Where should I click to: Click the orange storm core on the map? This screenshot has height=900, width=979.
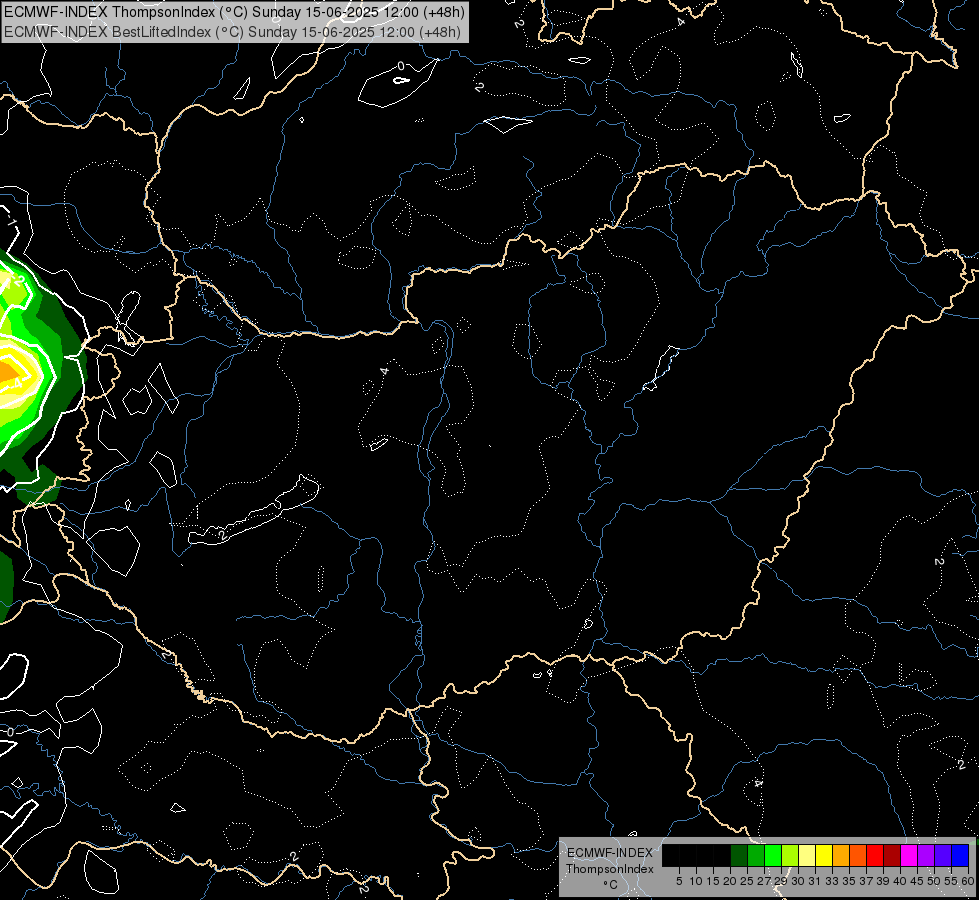click(x=7, y=371)
